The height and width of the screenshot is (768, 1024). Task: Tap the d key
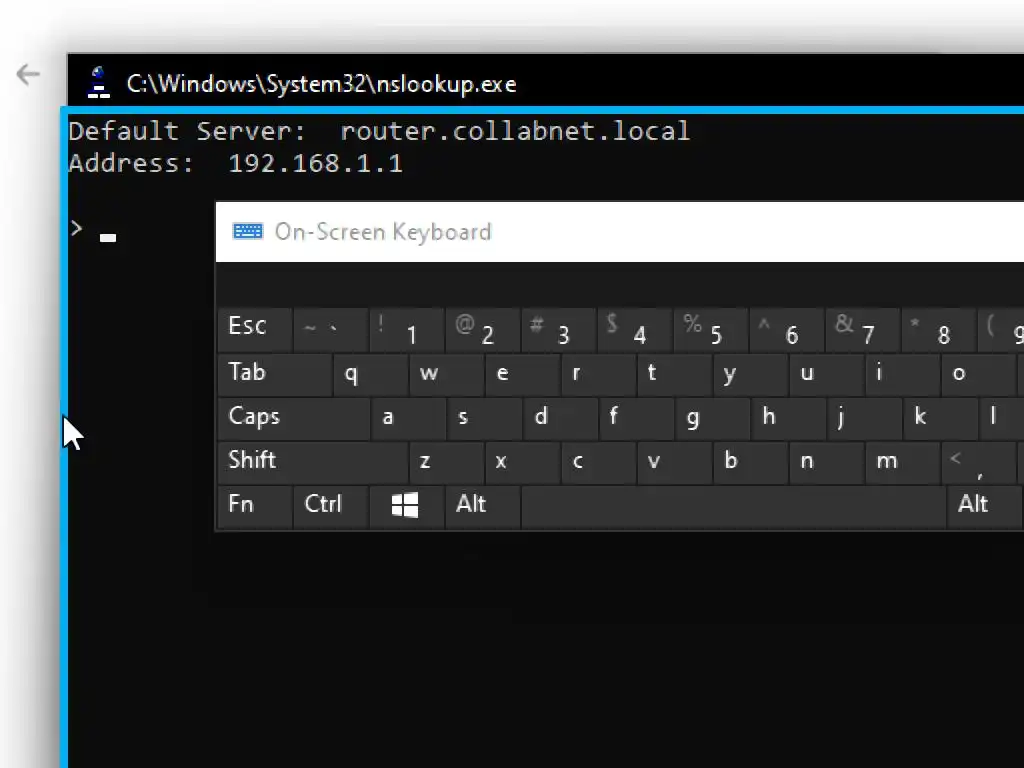[560, 417]
